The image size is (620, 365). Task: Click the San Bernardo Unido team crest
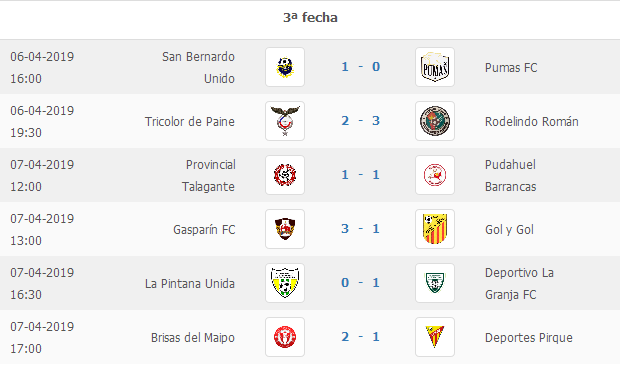(285, 67)
